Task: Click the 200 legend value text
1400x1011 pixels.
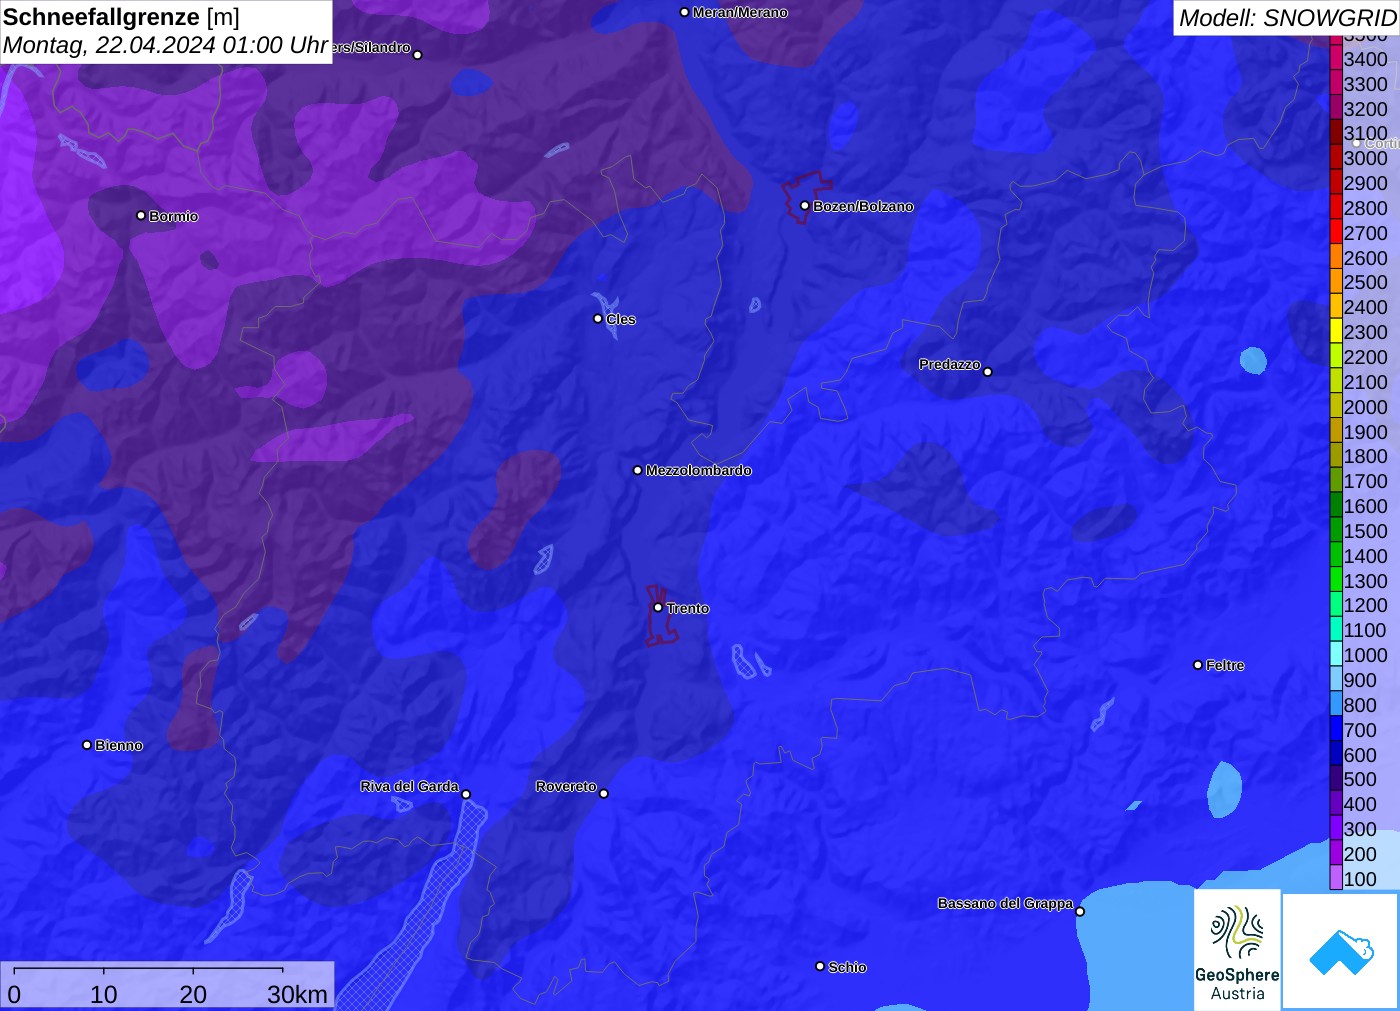Action: [1360, 854]
